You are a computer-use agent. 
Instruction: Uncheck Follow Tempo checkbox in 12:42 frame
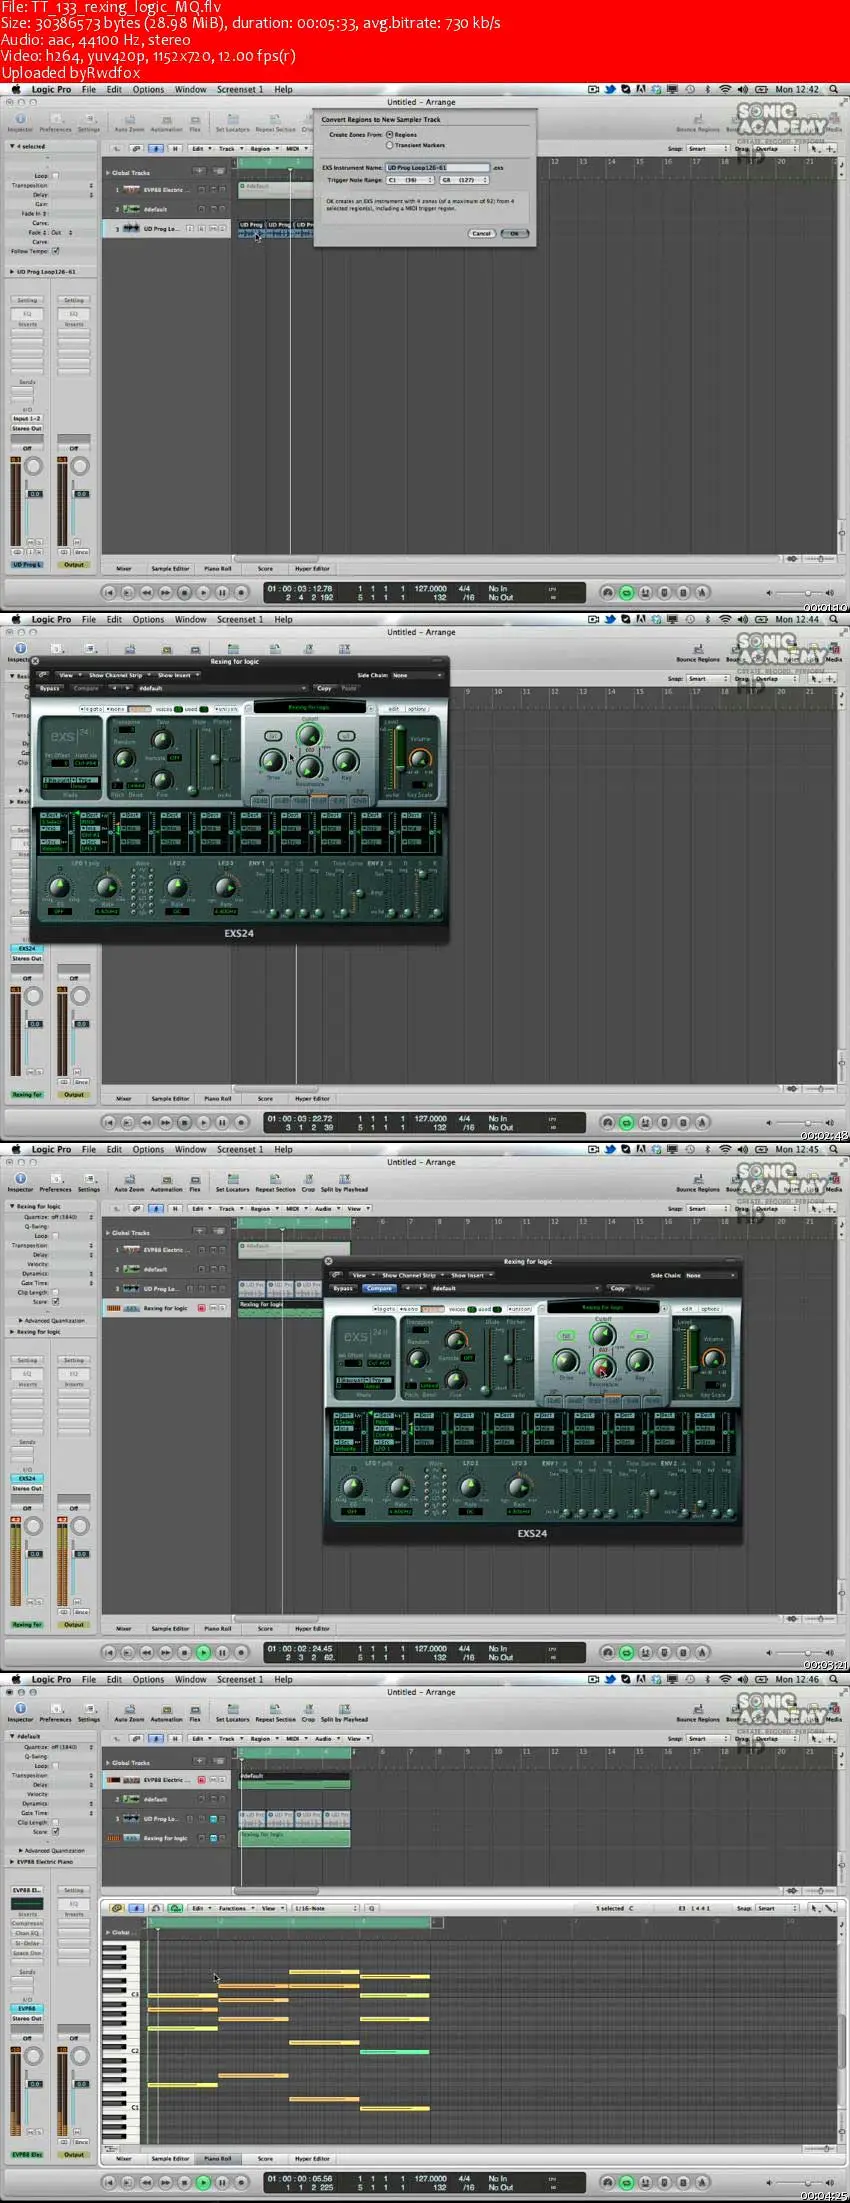coord(55,251)
